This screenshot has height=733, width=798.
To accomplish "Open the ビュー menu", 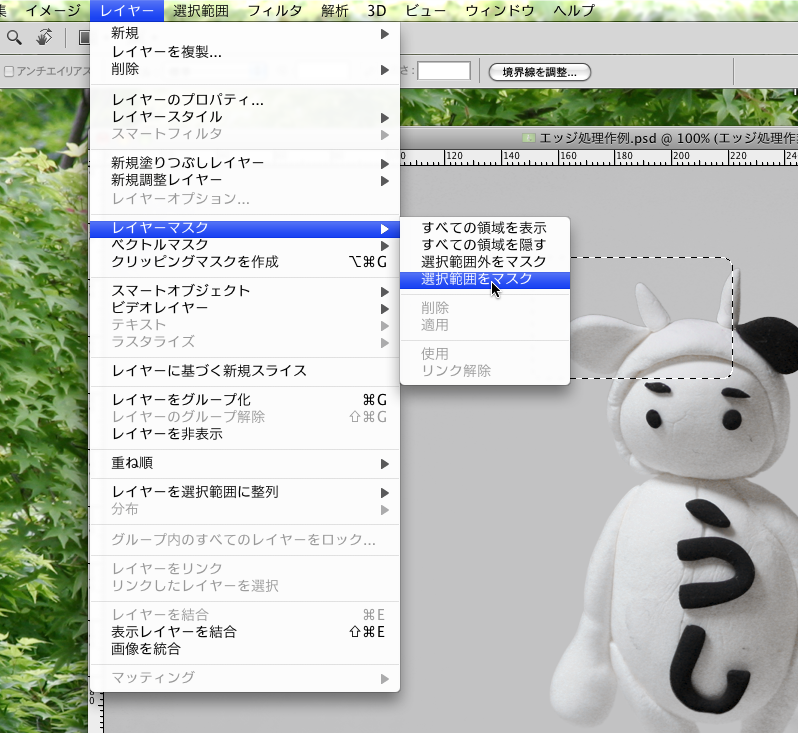I will [x=425, y=11].
